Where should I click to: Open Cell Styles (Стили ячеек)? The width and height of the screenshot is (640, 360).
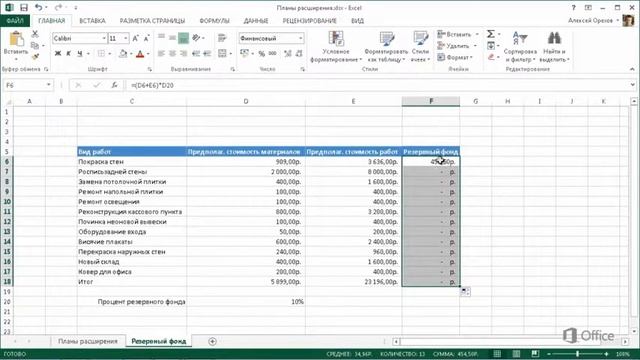coord(420,47)
